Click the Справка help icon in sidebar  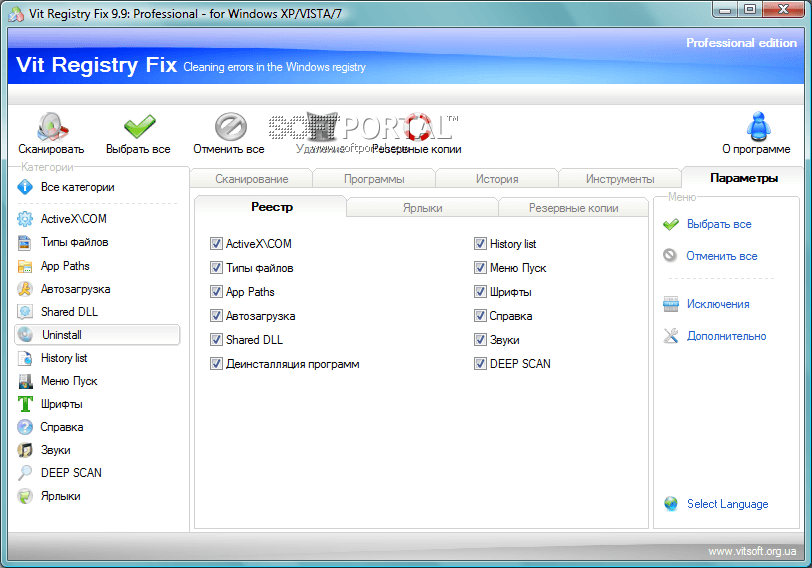25,427
